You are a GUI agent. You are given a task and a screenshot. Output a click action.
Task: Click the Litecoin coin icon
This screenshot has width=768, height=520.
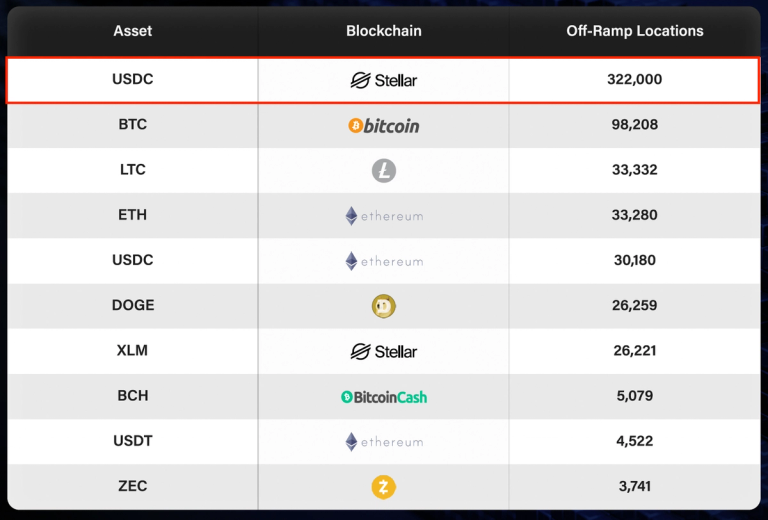pos(384,171)
